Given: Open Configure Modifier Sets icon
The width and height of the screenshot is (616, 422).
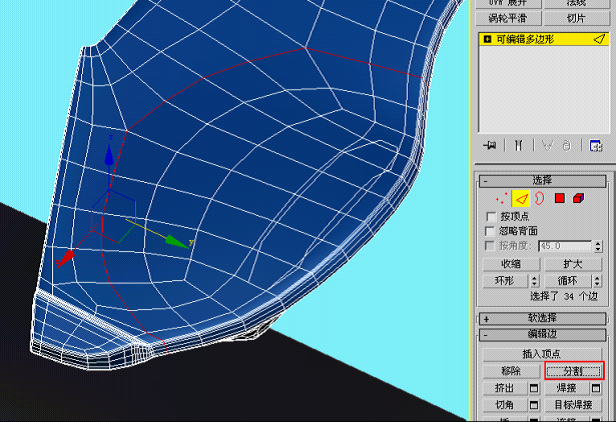Looking at the screenshot, I should coord(596,146).
